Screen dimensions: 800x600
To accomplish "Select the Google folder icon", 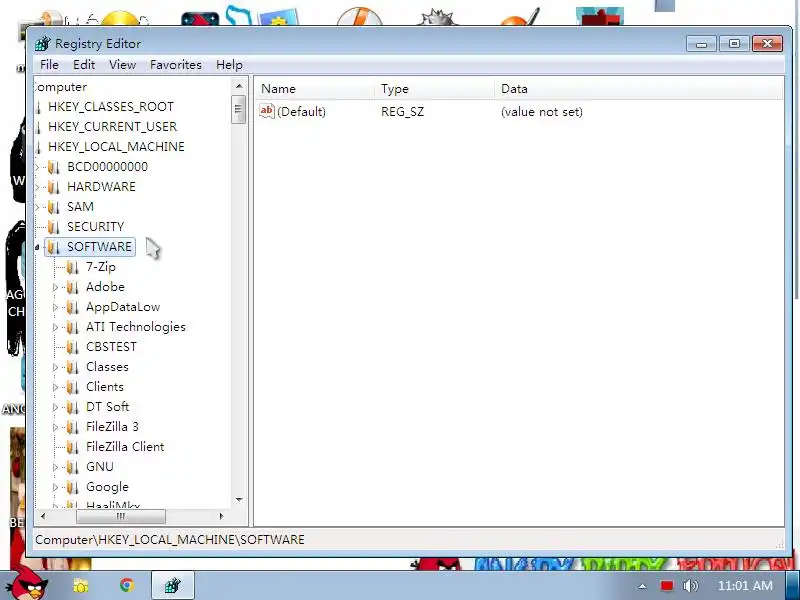I will (x=72, y=487).
